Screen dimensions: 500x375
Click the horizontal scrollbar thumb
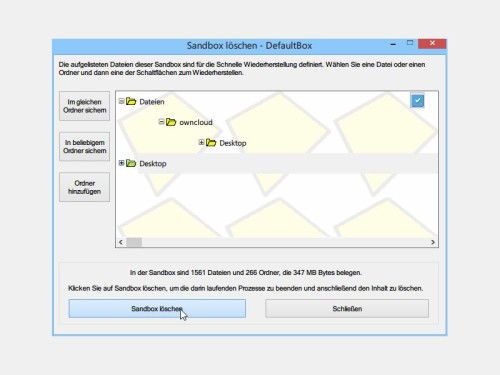click(134, 242)
